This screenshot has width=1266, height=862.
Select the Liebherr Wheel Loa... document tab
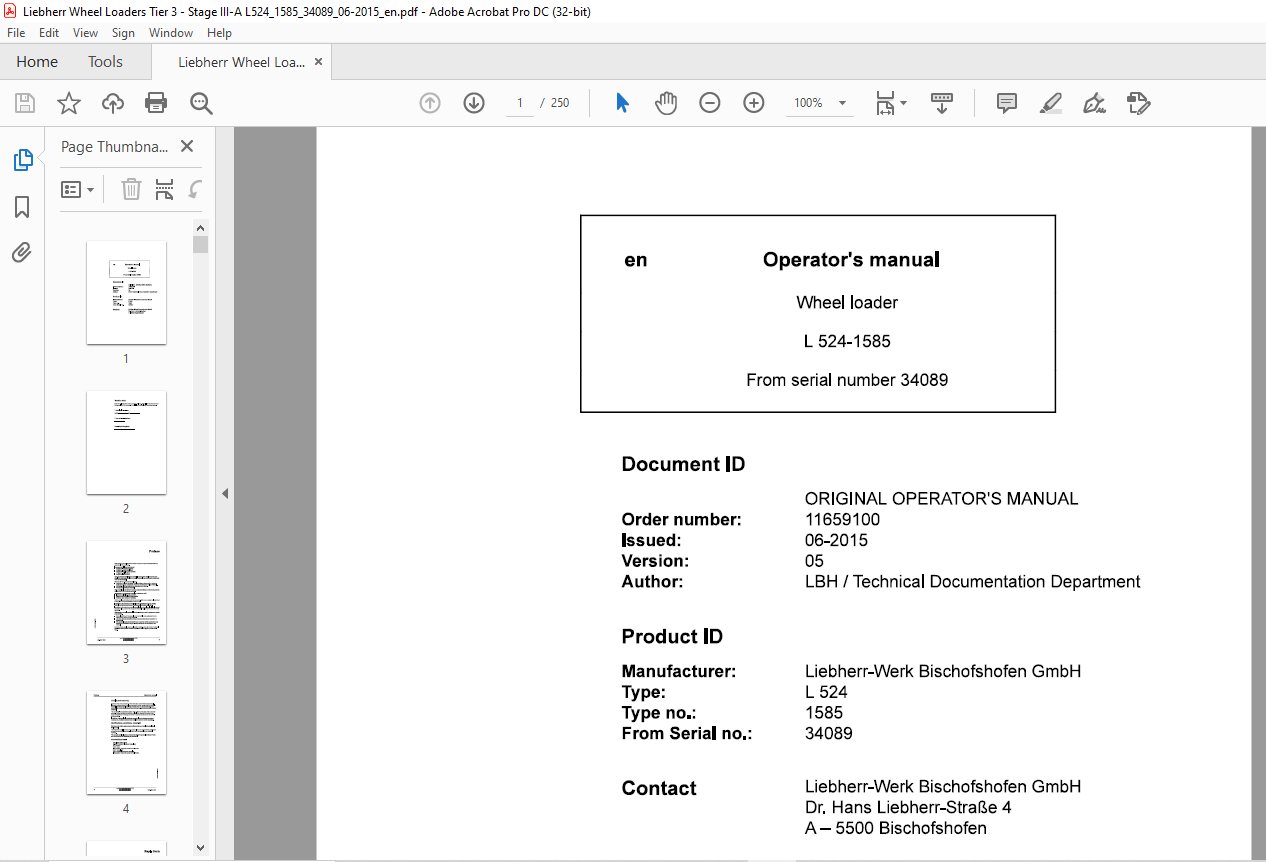[241, 62]
